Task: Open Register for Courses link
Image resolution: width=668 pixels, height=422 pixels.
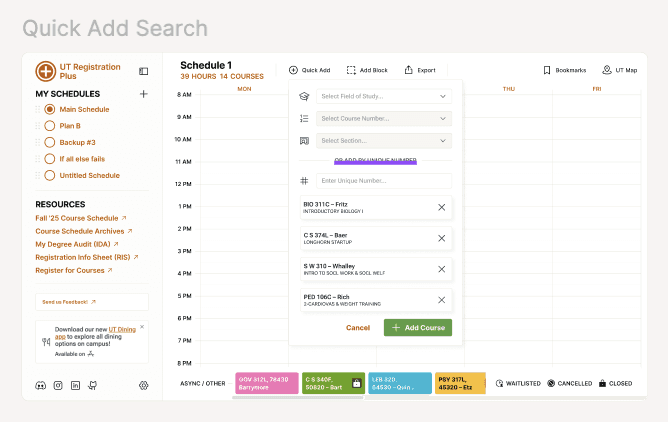Action: tap(74, 270)
